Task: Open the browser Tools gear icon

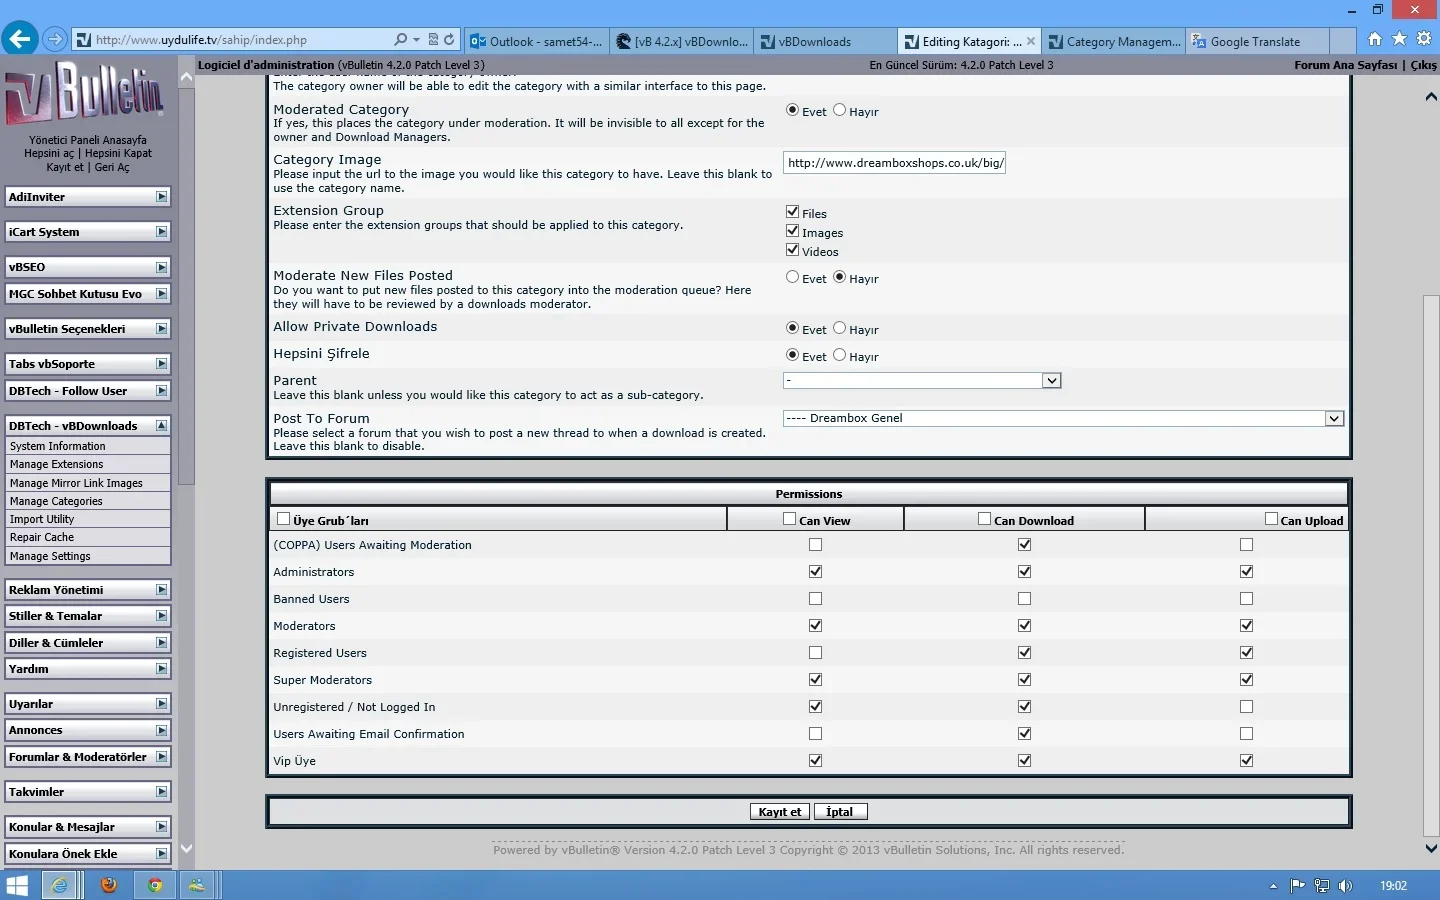Action: [x=1424, y=39]
